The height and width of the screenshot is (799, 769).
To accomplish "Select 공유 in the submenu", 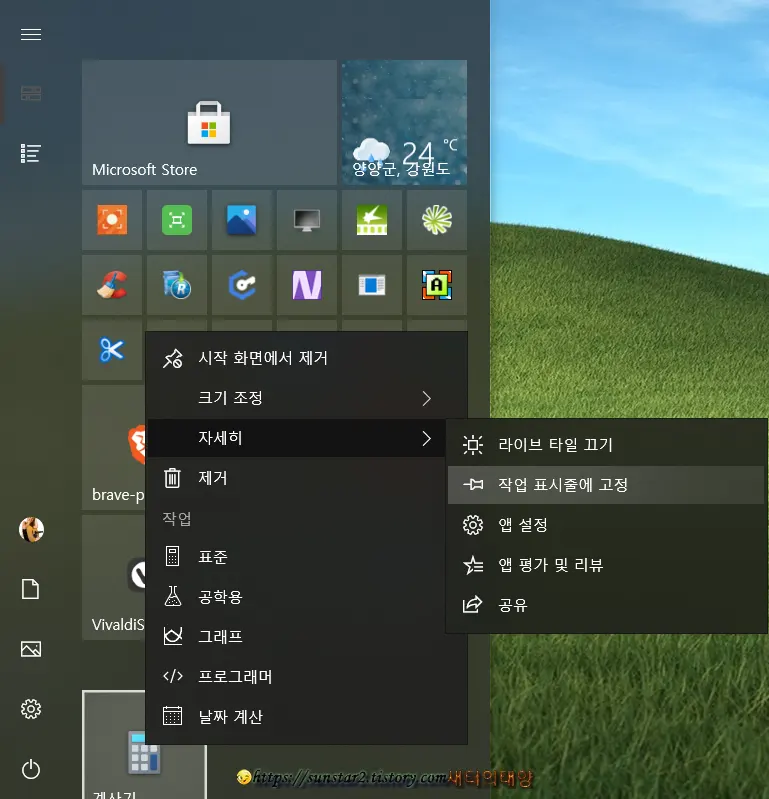I will [606, 605].
